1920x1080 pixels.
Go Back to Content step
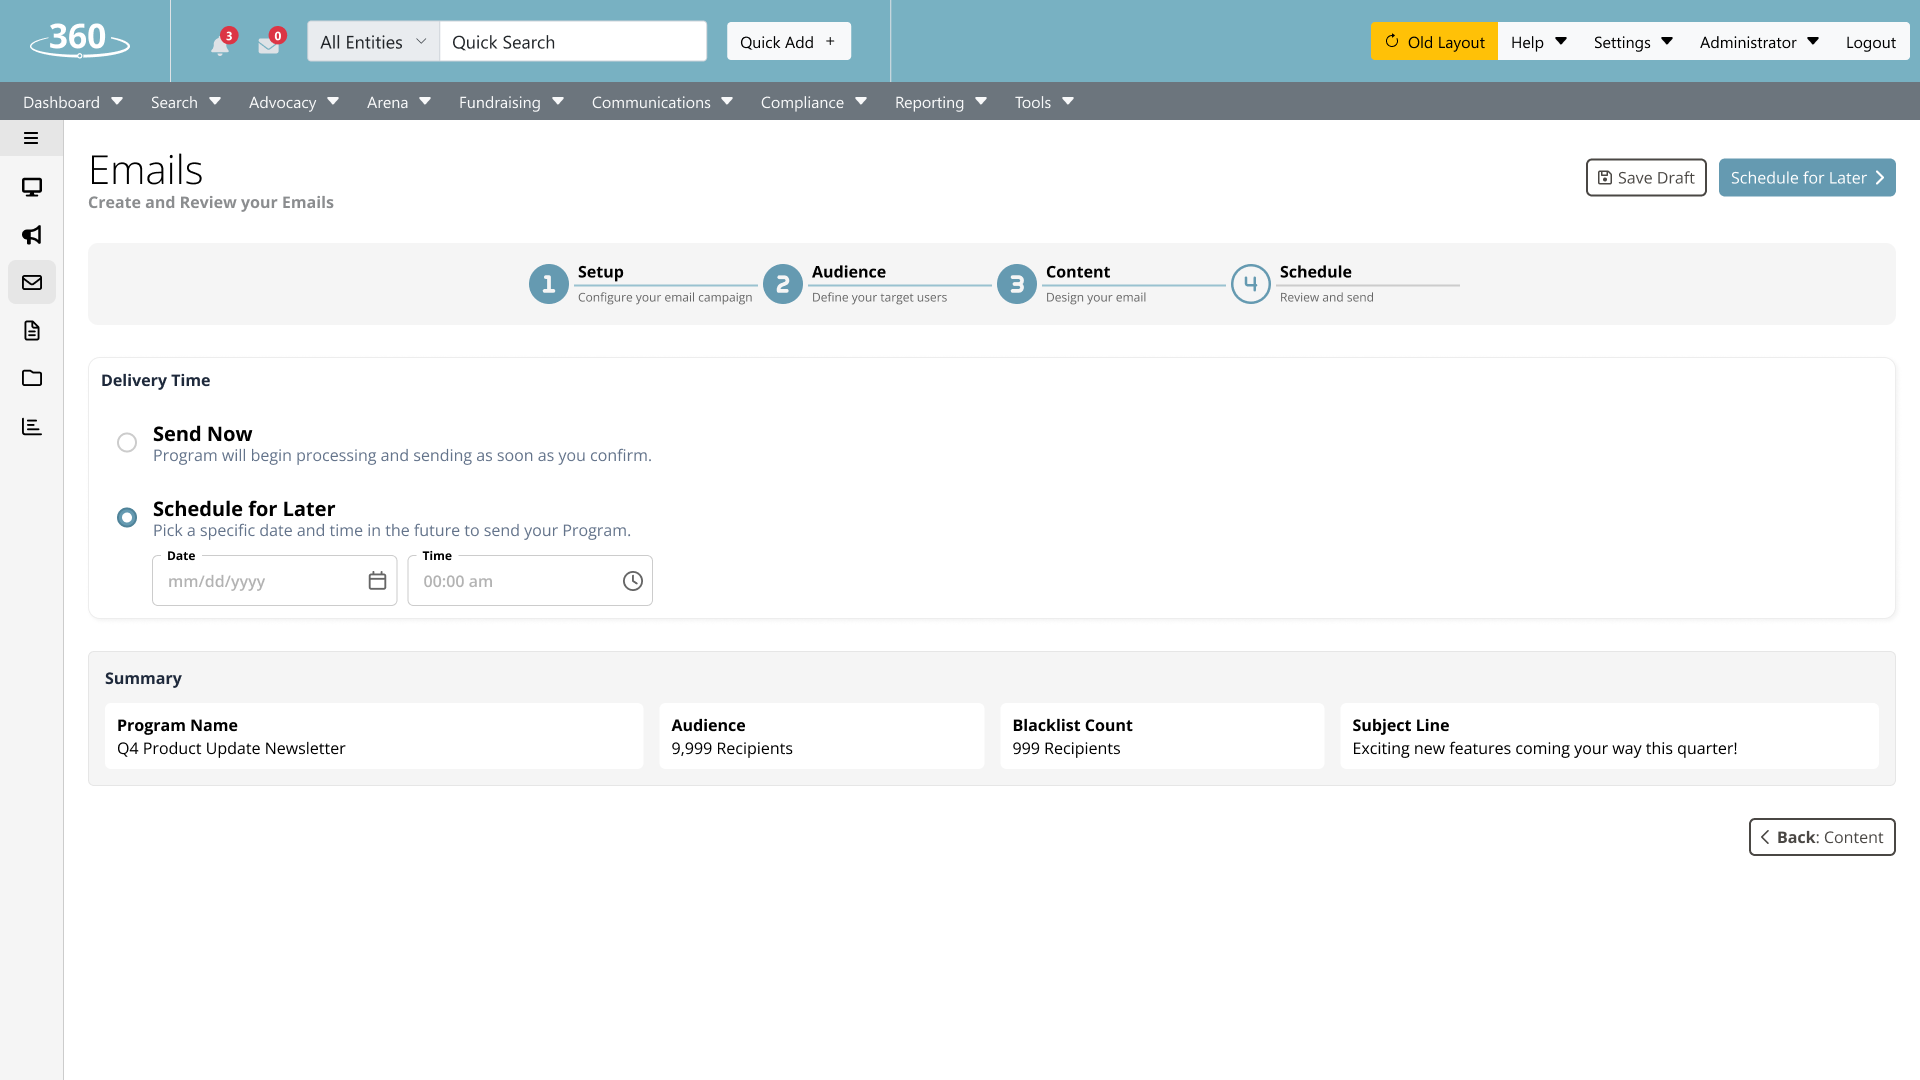[x=1822, y=837]
